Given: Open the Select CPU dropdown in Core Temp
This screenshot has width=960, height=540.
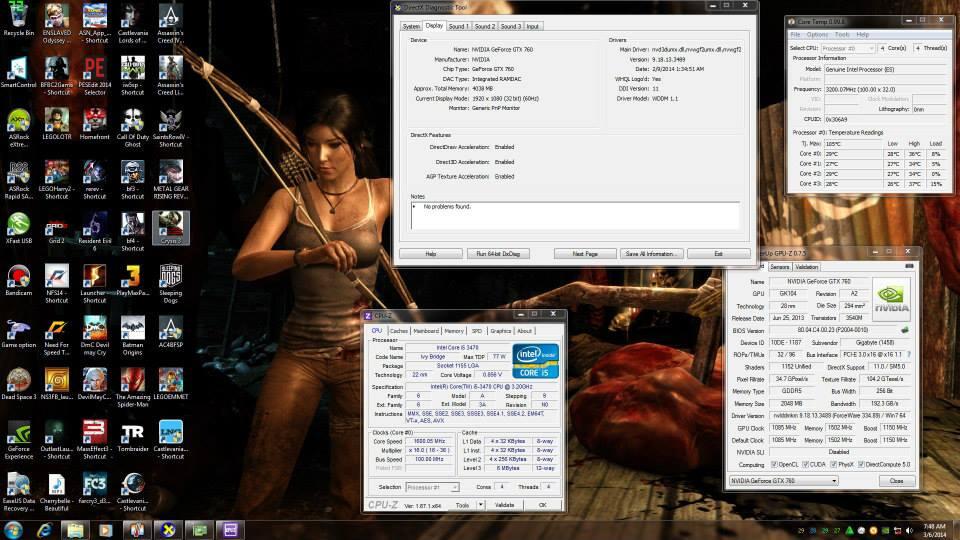Looking at the screenshot, I should click(848, 48).
